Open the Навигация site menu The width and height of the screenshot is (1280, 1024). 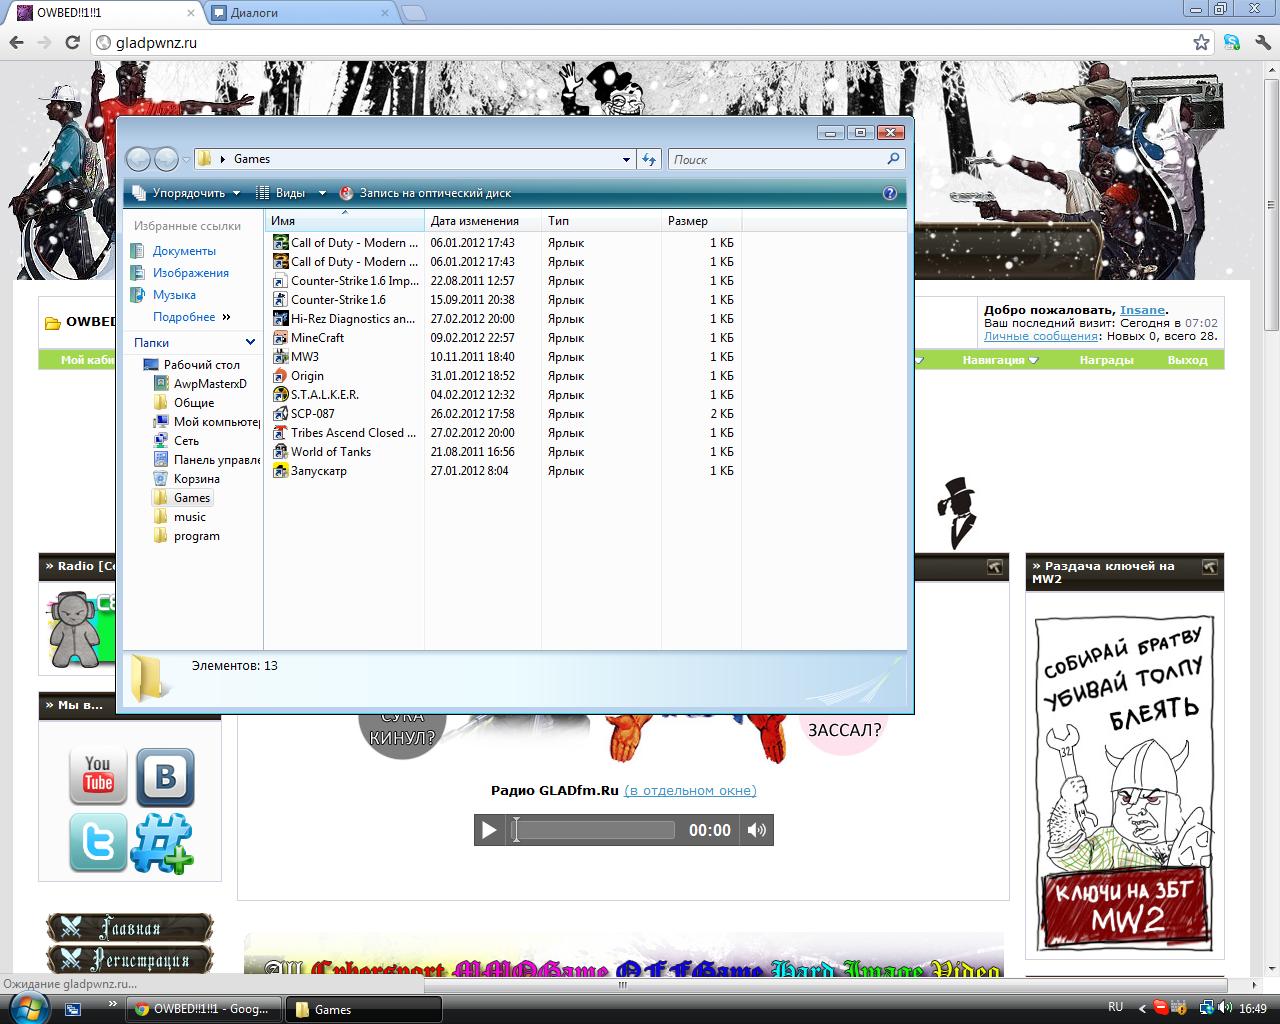998,360
